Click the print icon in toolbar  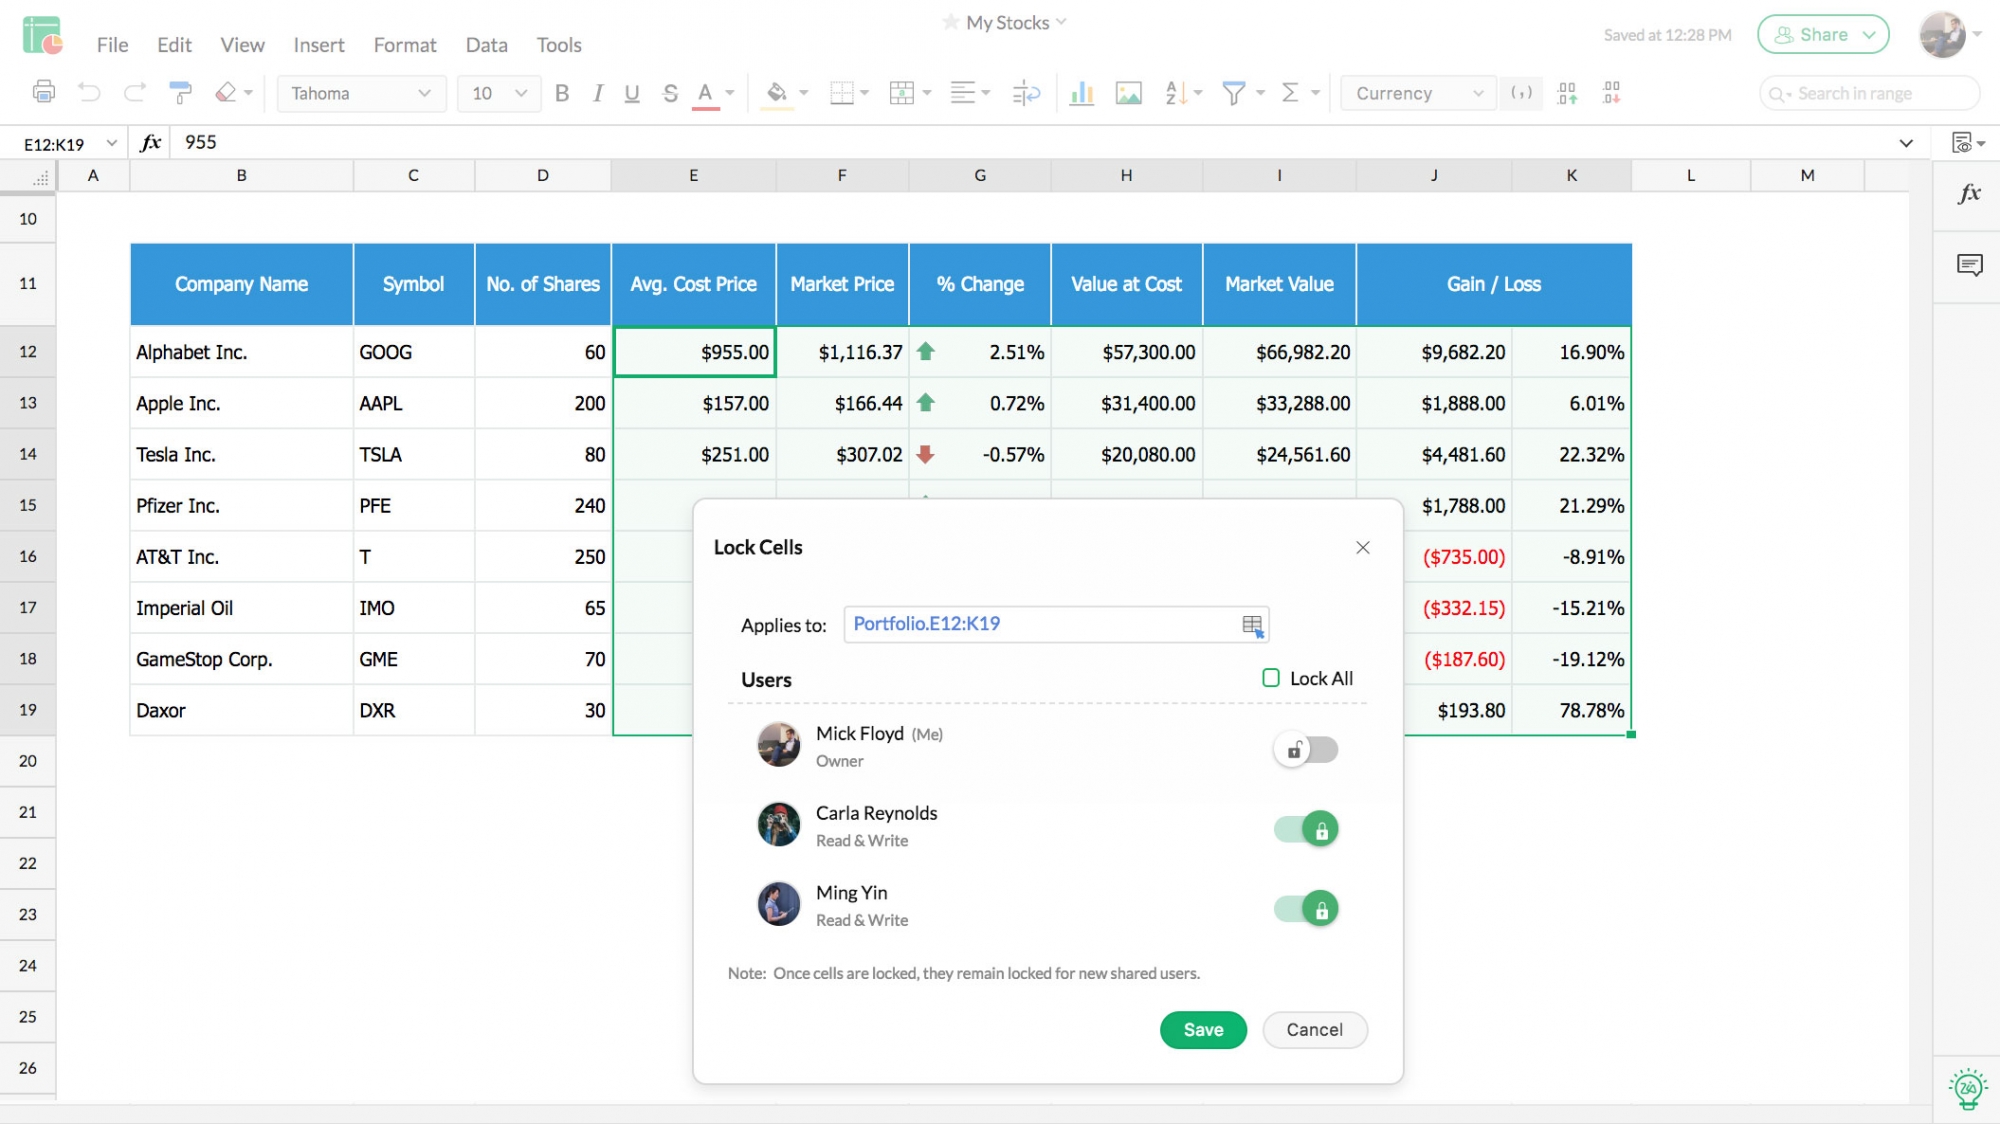44,92
